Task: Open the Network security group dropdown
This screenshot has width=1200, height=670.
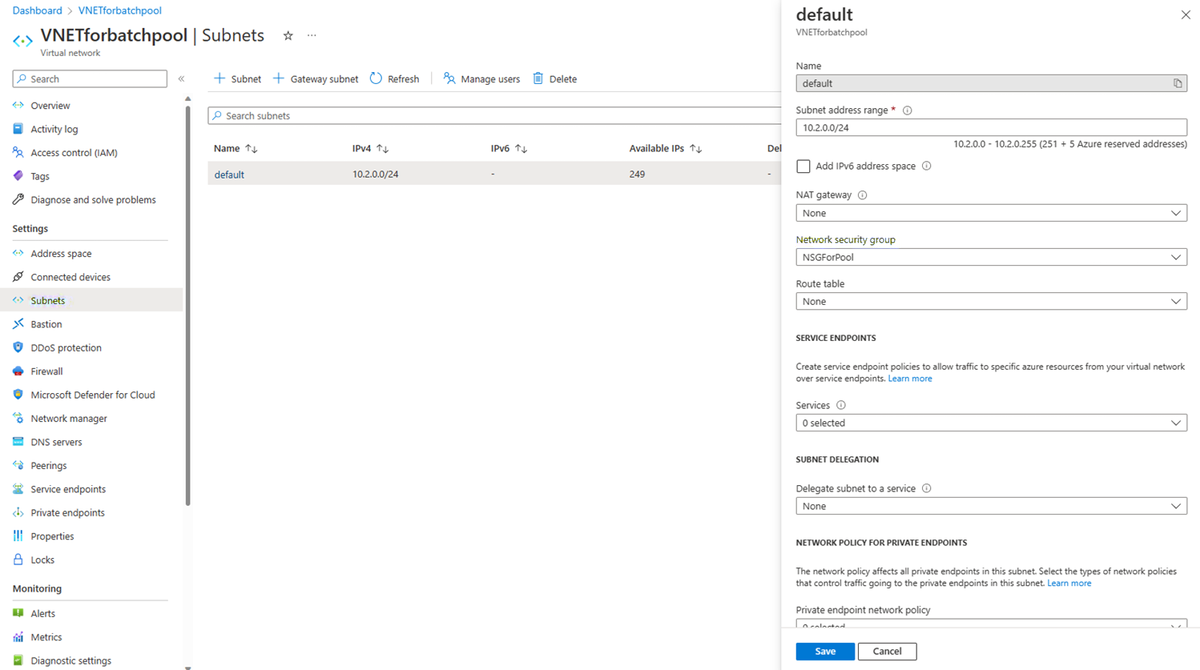Action: pyautogui.click(x=991, y=257)
